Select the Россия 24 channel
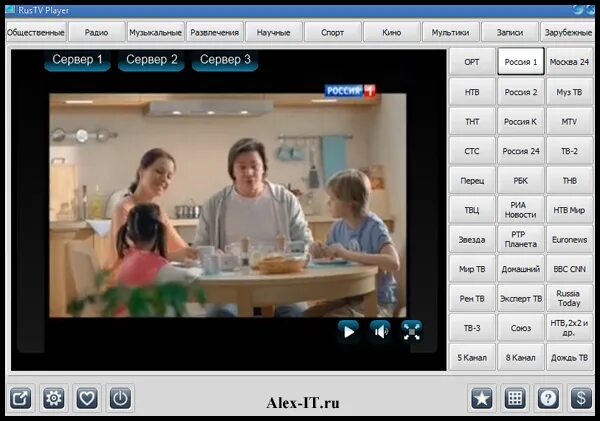Image resolution: width=600 pixels, height=421 pixels. [x=521, y=151]
